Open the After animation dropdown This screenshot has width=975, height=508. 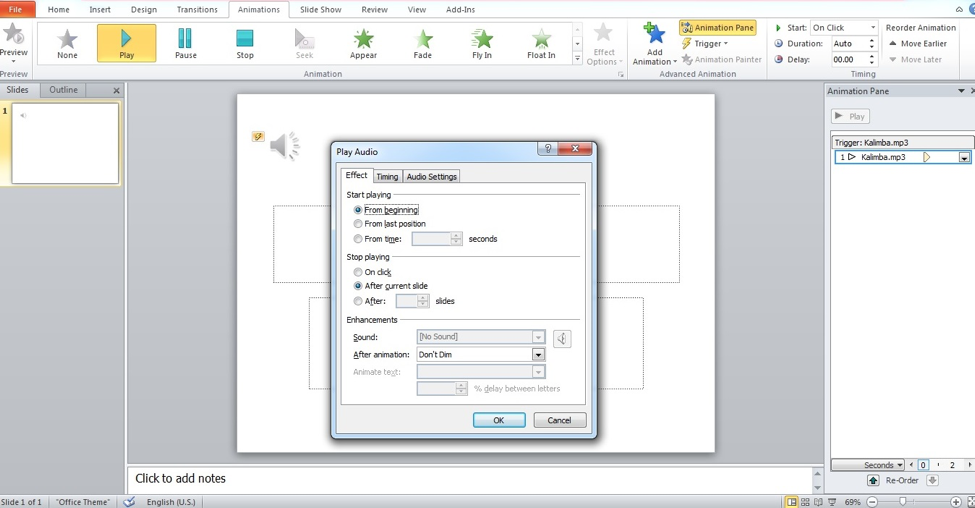538,354
